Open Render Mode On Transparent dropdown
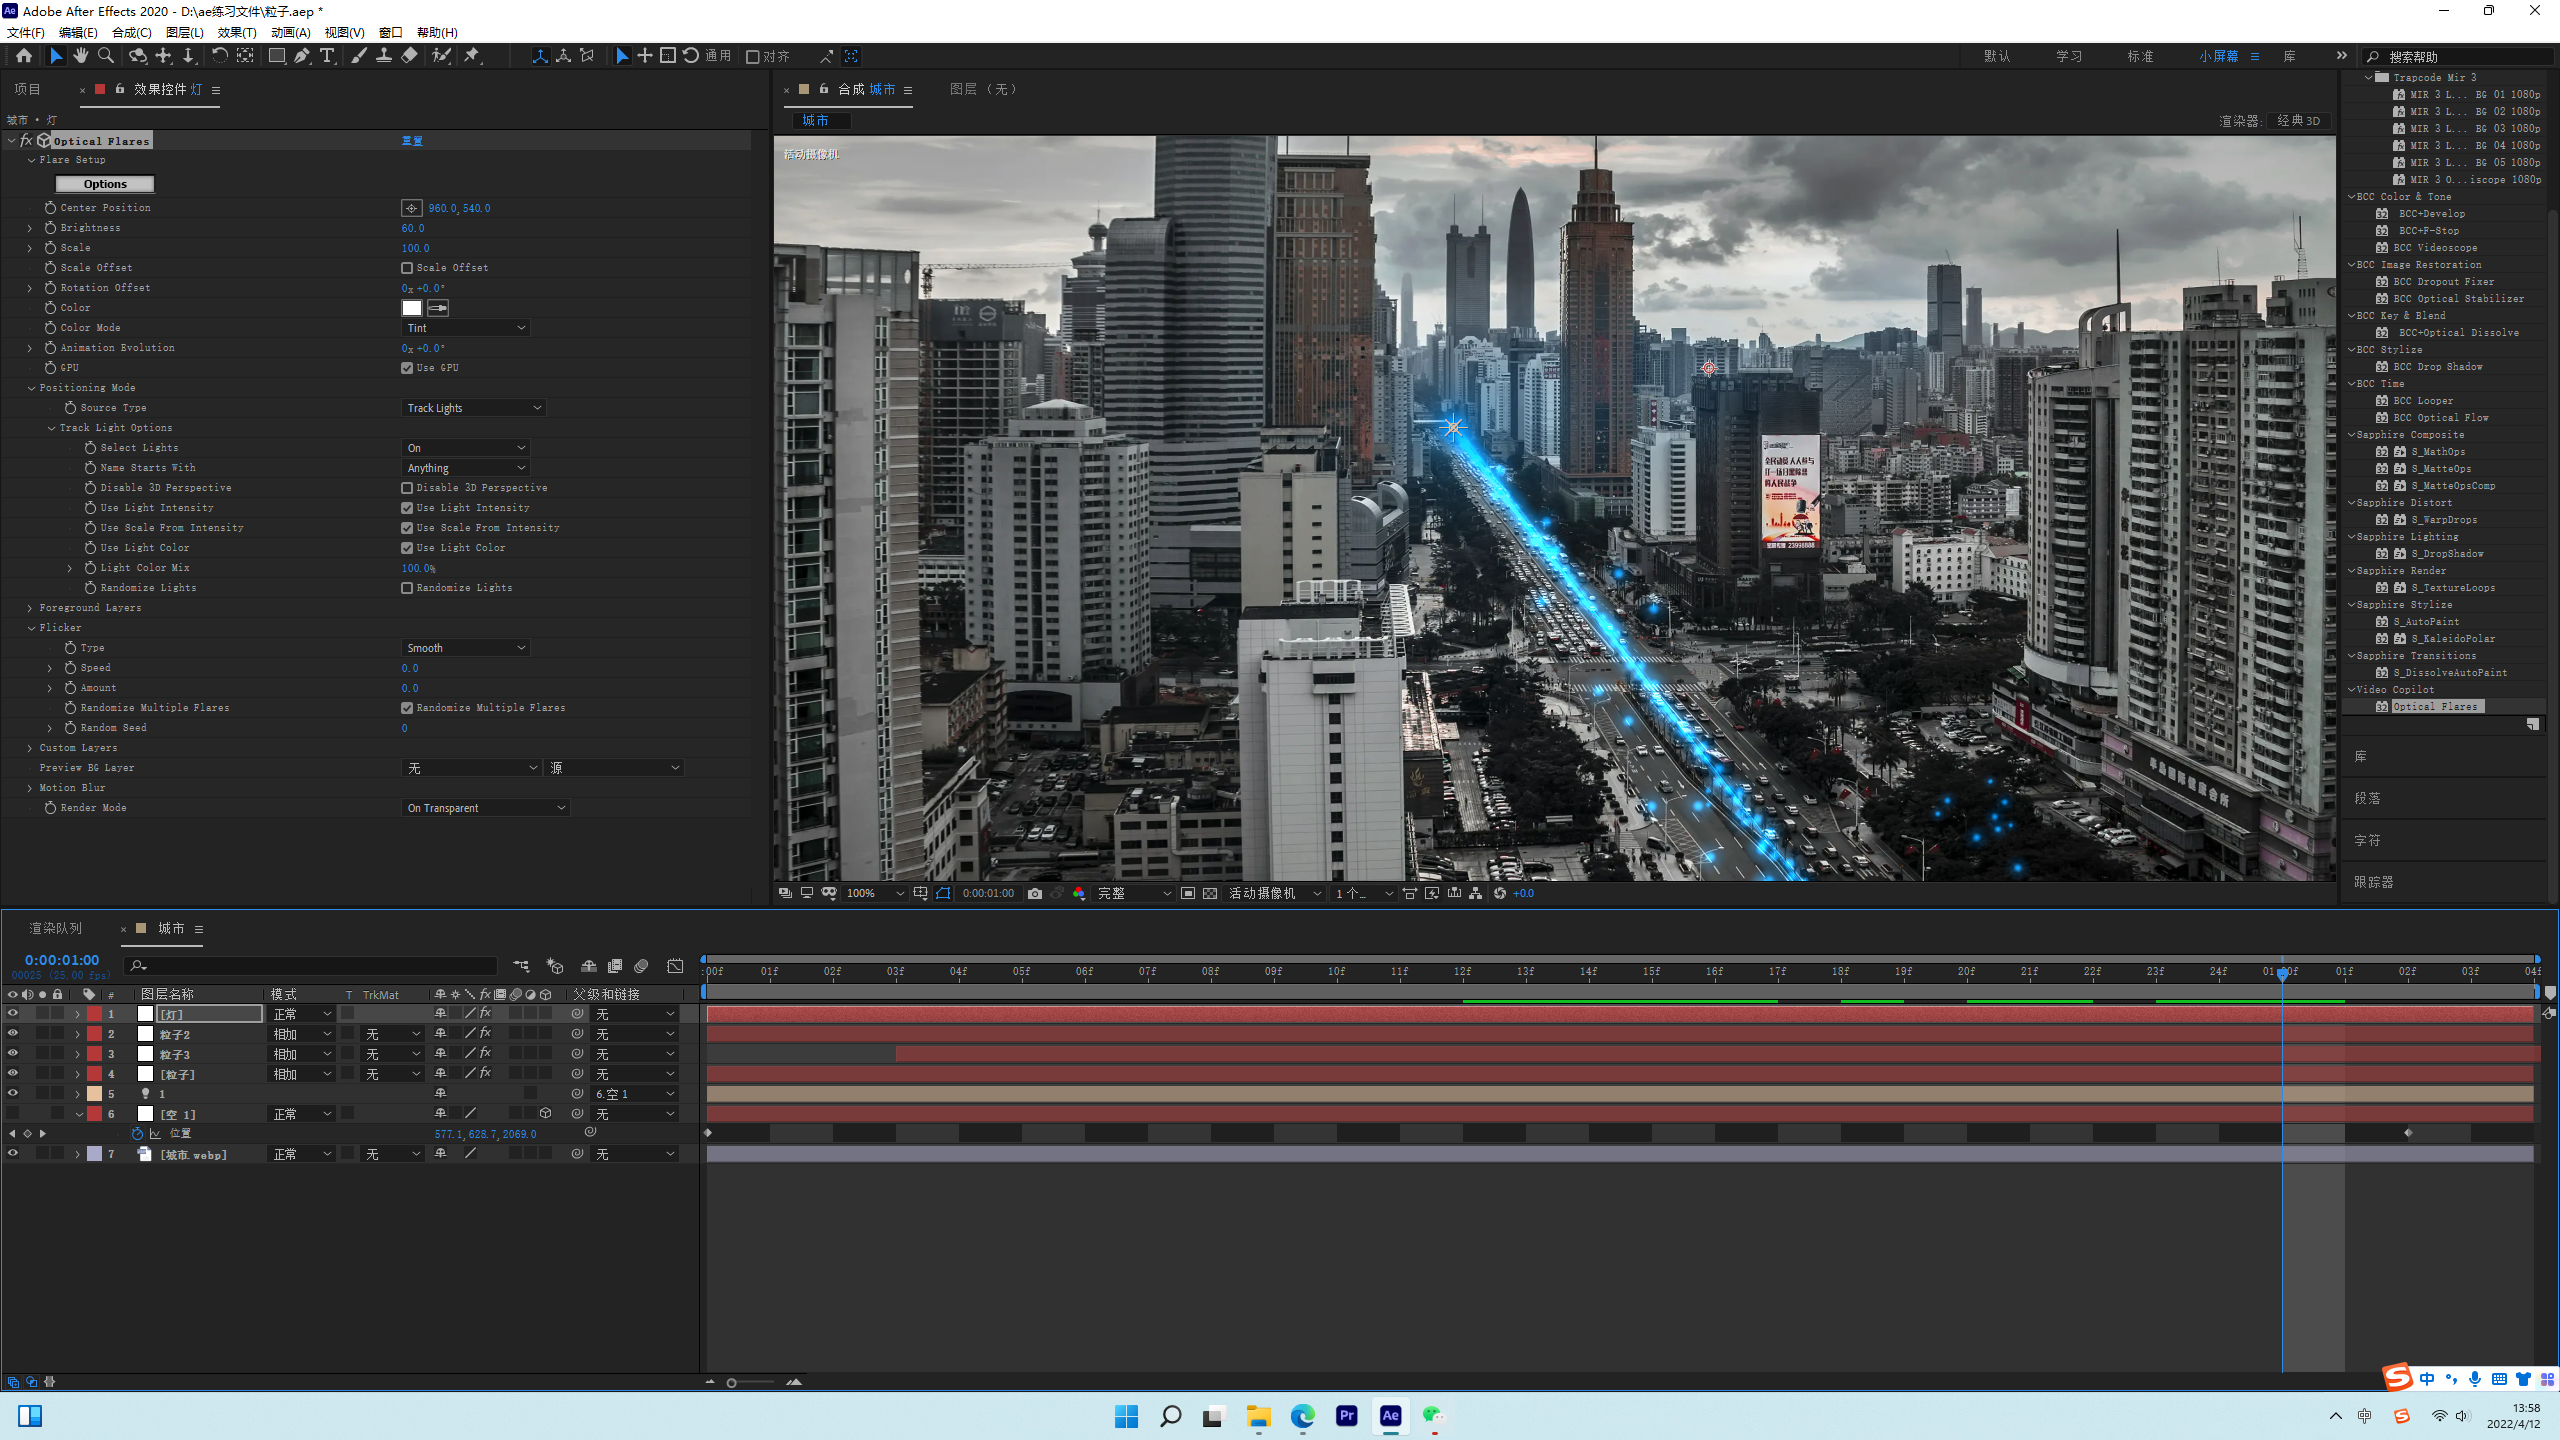 click(486, 808)
